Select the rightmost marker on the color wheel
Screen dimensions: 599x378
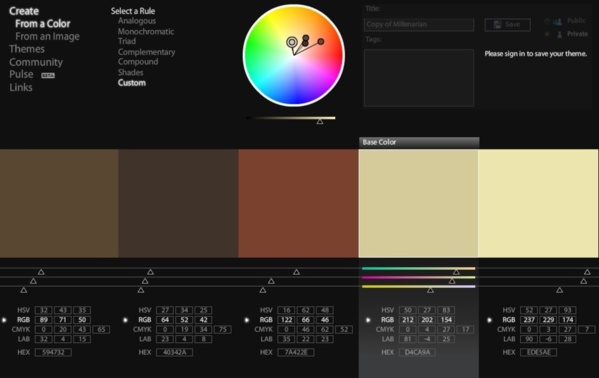point(321,41)
